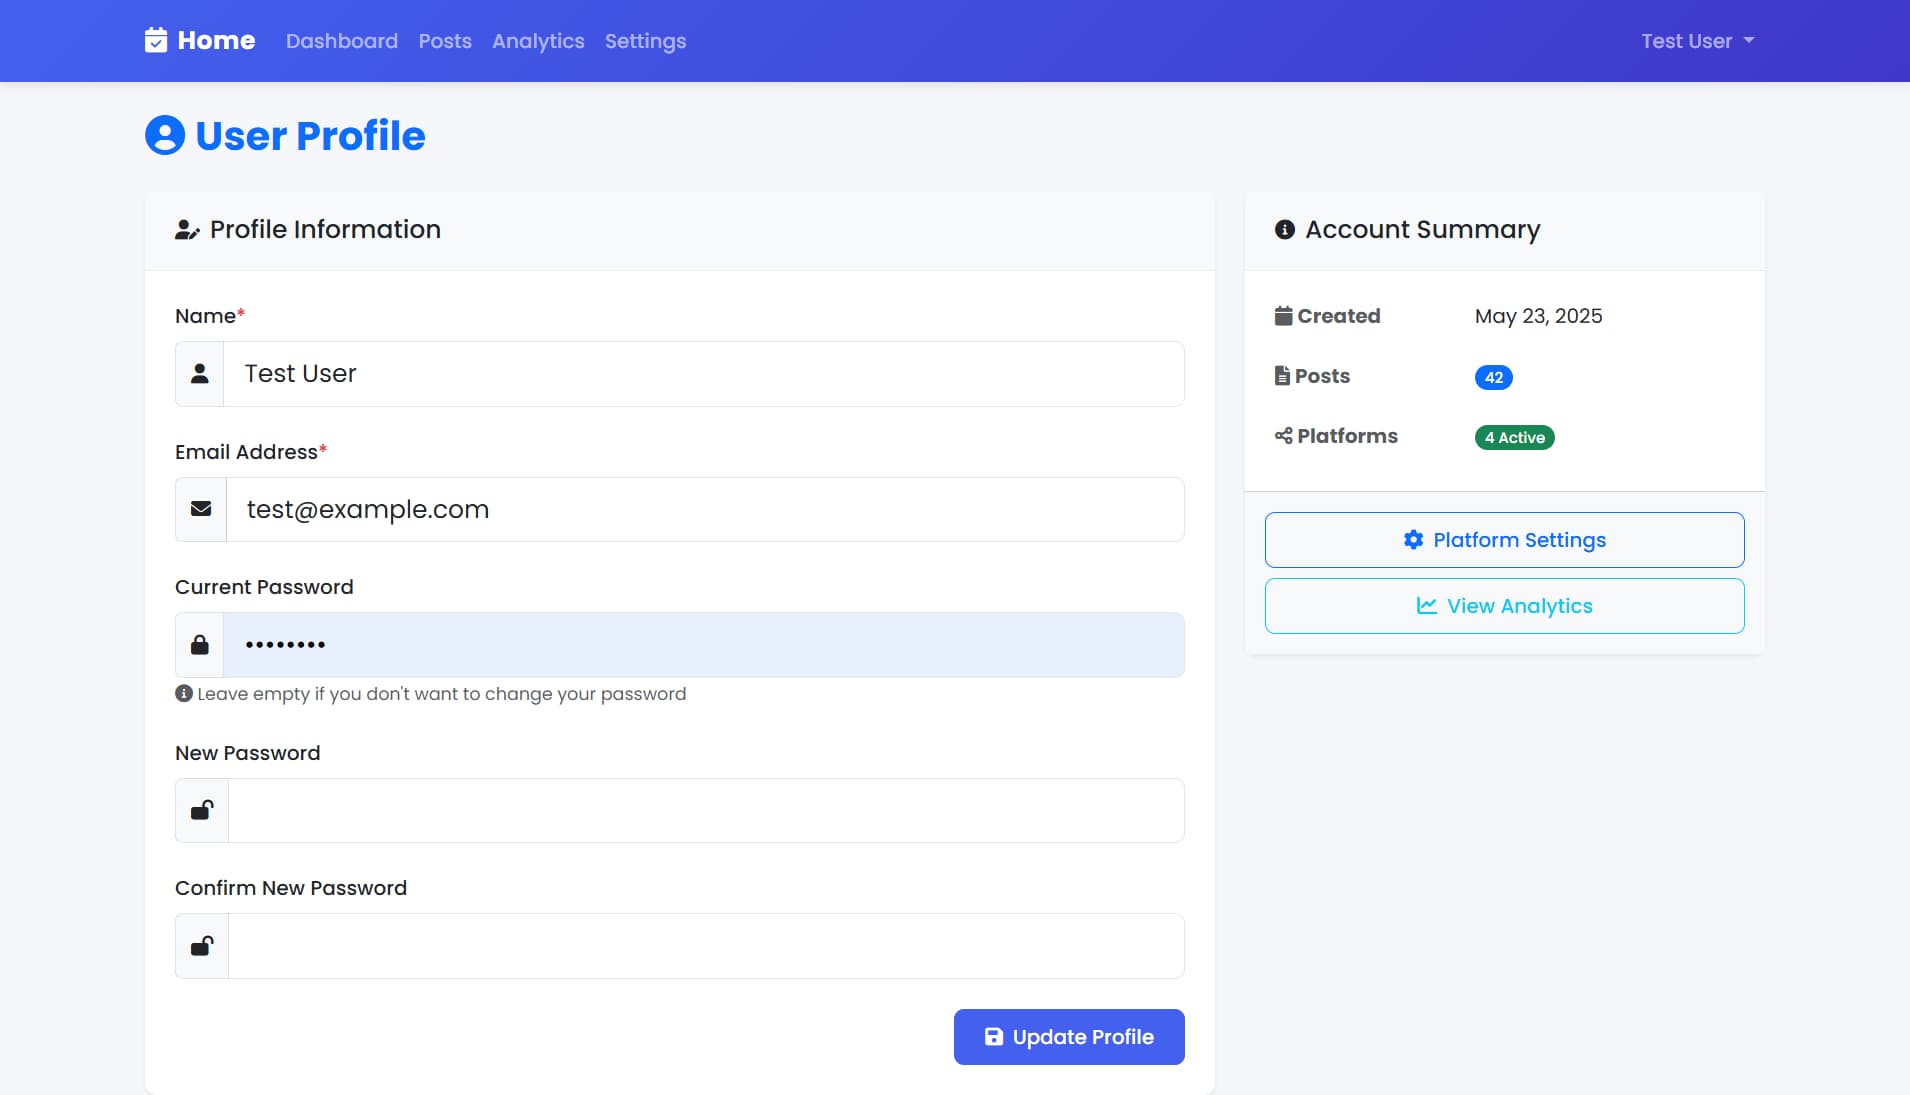Click the Profile Information person-edit icon

coord(187,229)
